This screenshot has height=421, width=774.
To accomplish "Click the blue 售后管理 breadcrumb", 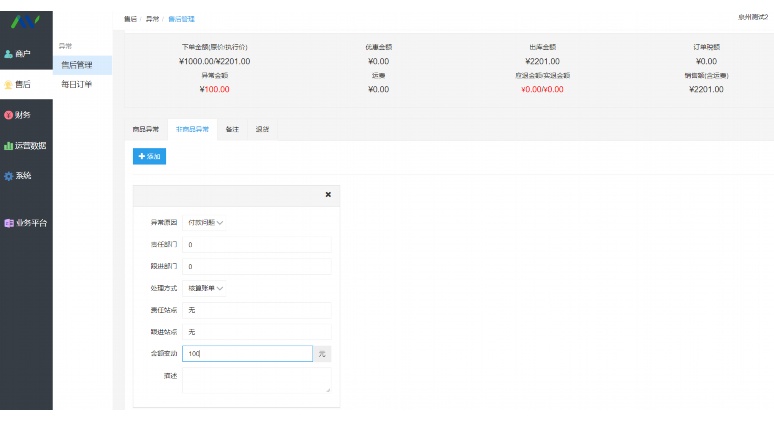I will pyautogui.click(x=182, y=19).
